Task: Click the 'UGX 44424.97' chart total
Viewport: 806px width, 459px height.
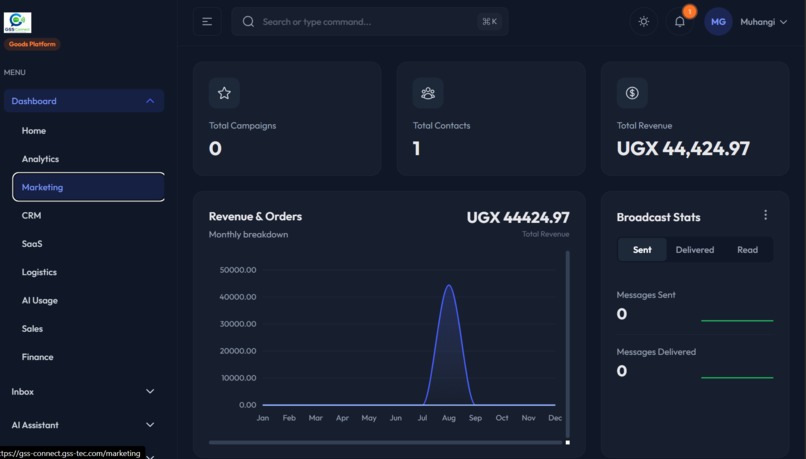Action: [x=518, y=217]
